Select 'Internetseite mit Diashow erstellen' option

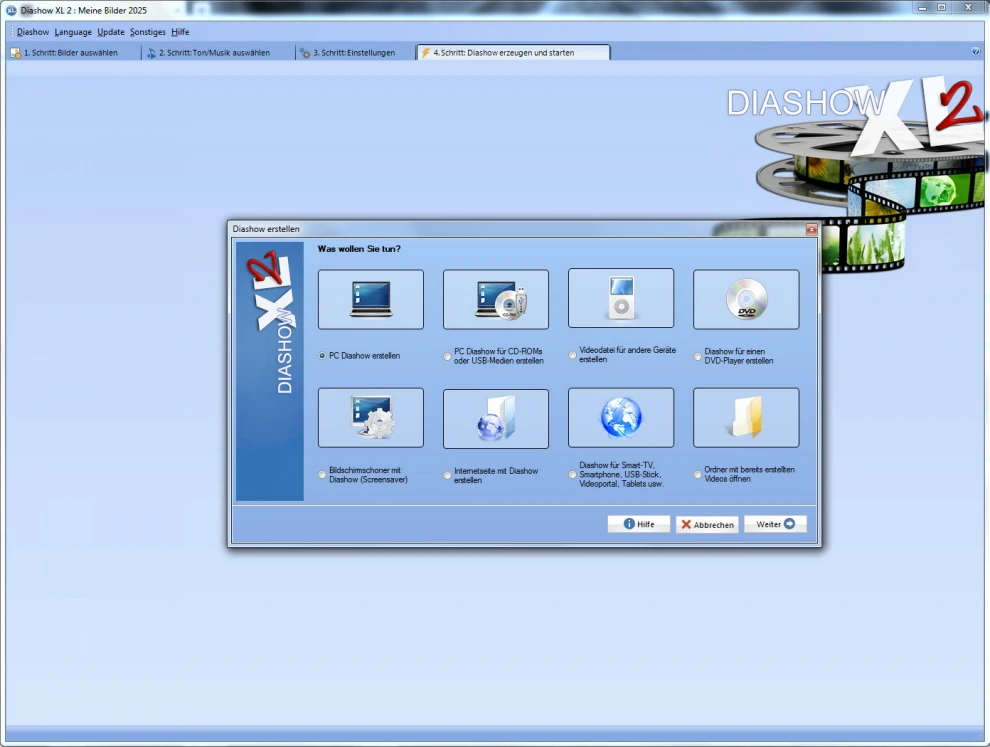click(x=447, y=475)
